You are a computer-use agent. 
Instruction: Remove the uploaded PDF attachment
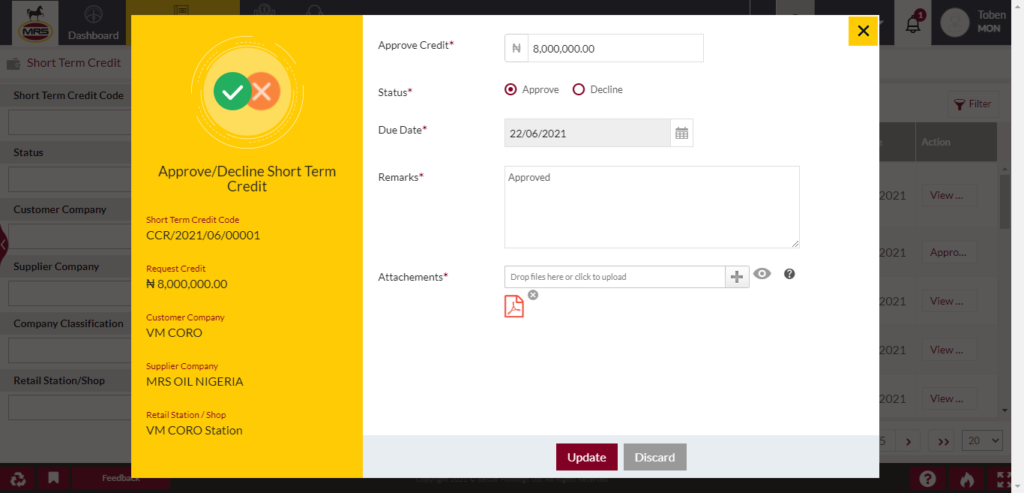pos(533,294)
